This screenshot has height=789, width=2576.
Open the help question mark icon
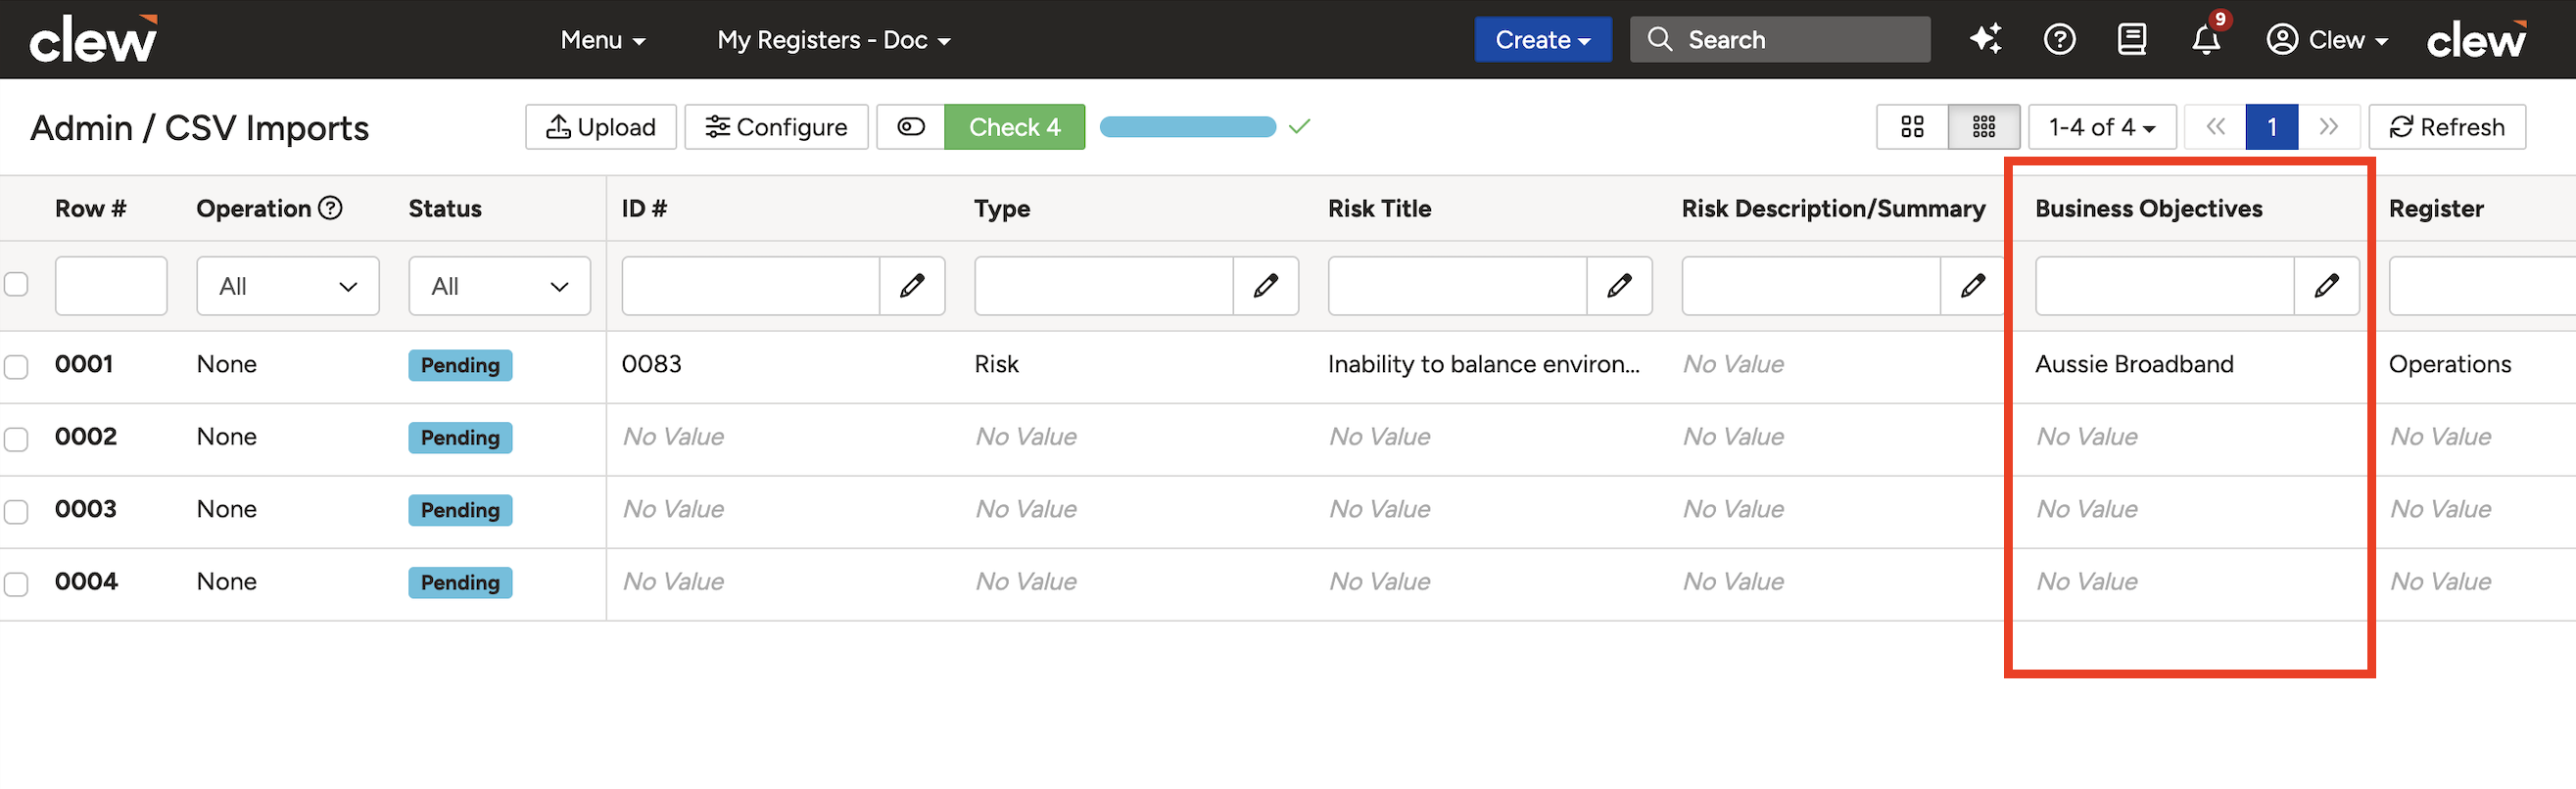[2059, 40]
